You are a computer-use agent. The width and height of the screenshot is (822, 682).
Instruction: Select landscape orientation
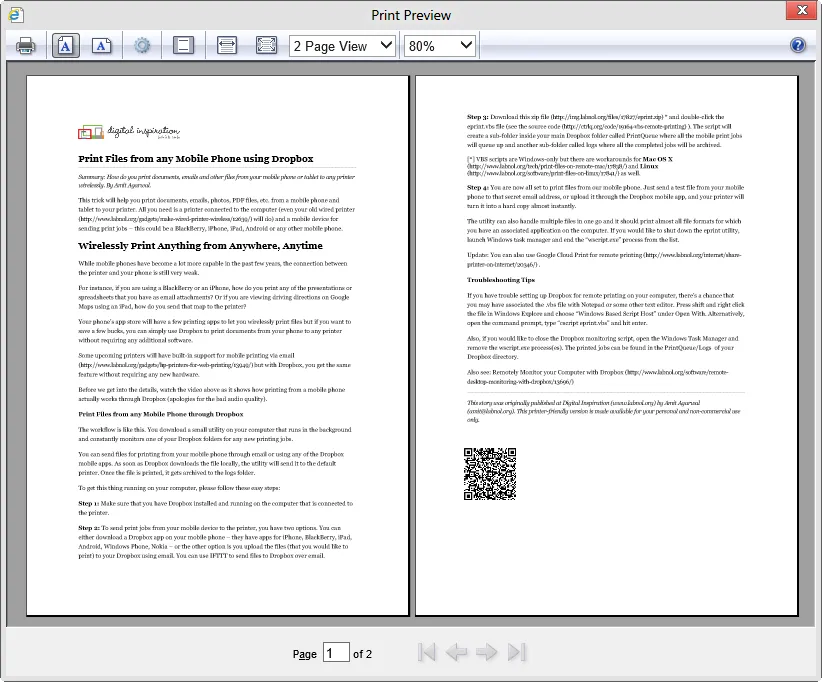point(102,45)
